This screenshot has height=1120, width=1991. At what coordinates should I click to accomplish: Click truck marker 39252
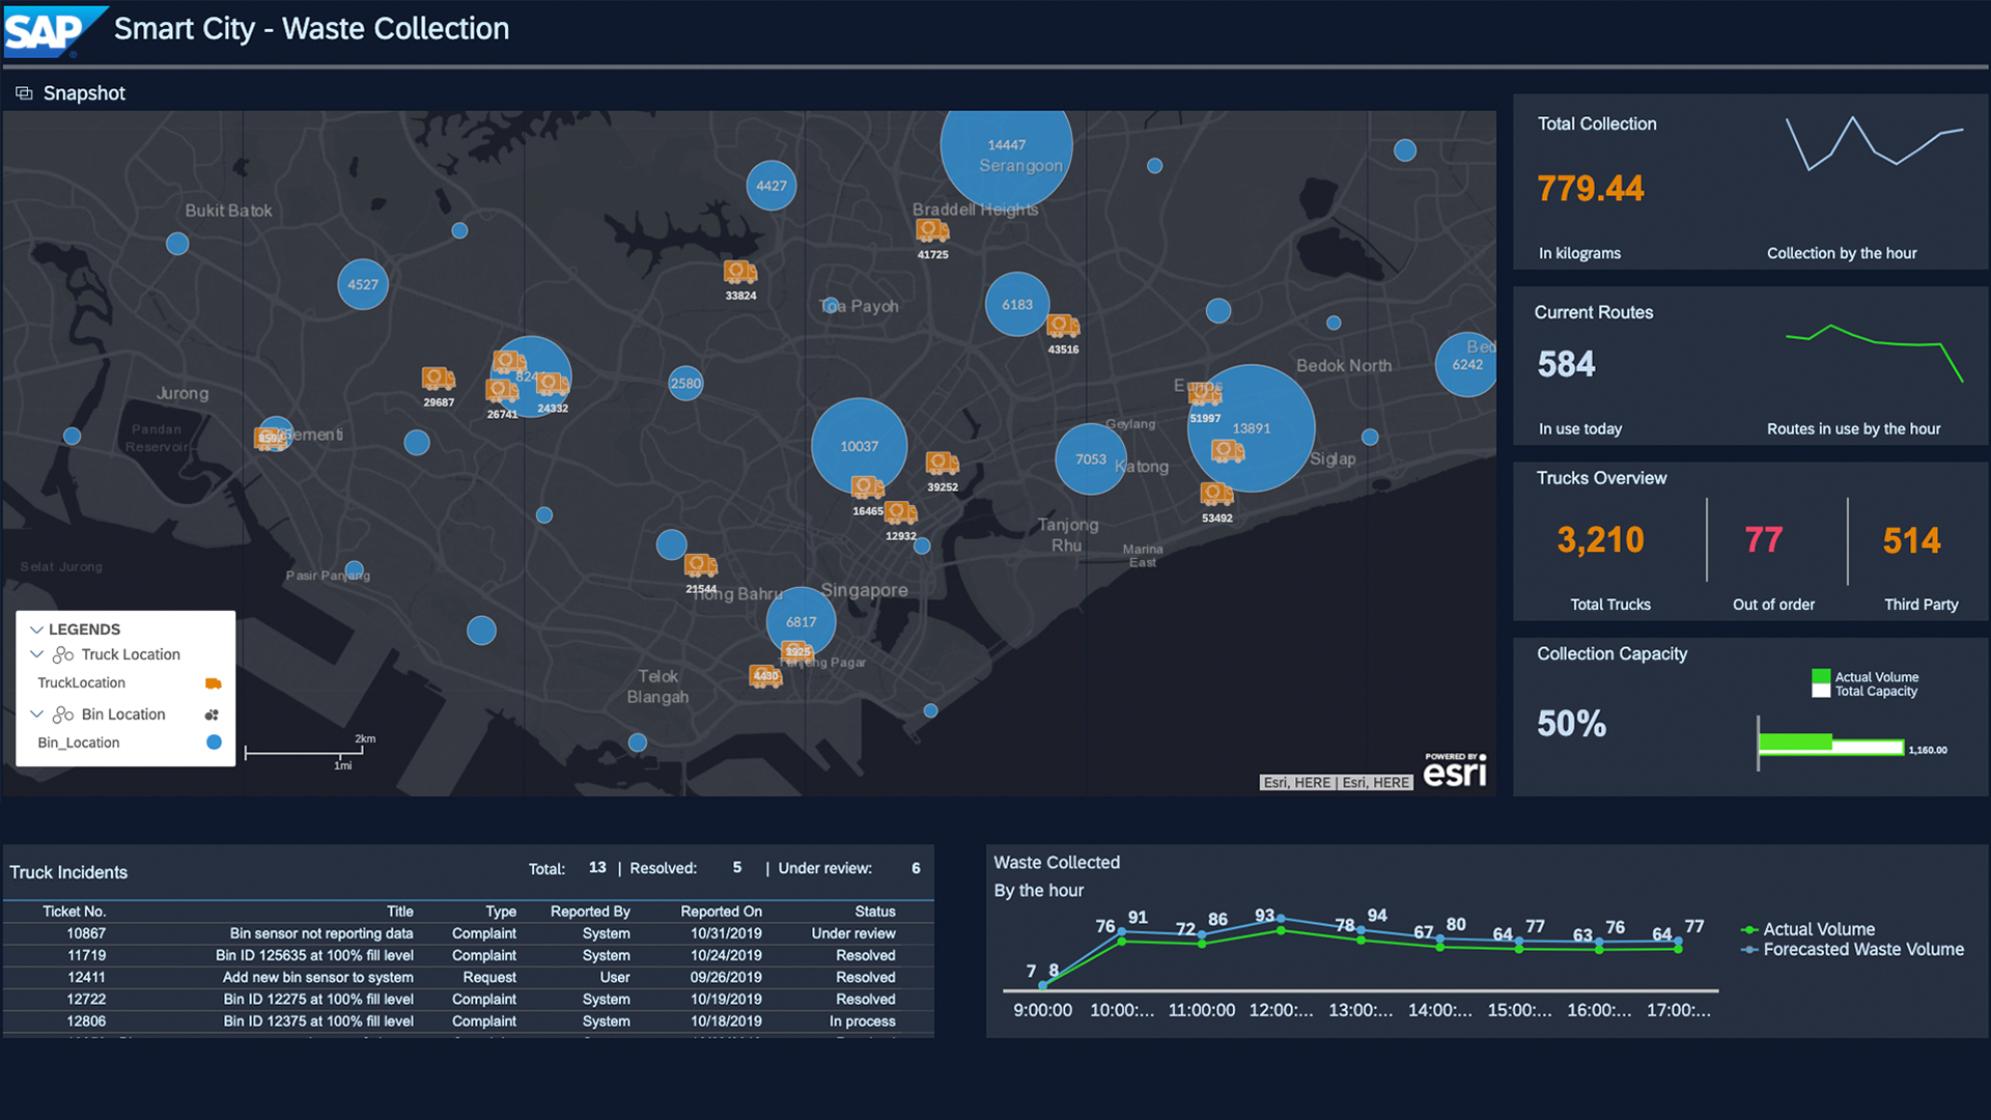(x=942, y=463)
